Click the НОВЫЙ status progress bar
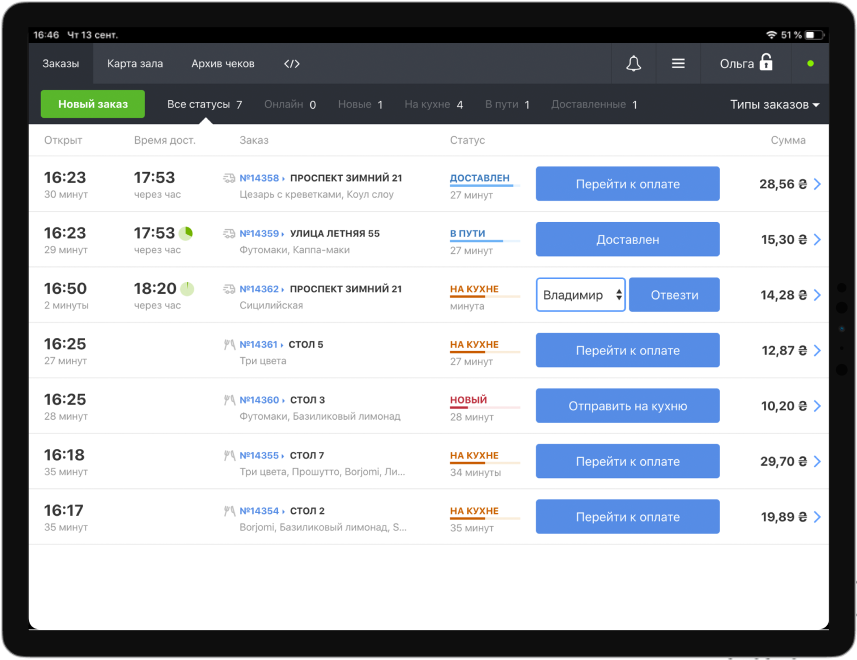The image size is (857, 660). click(x=485, y=408)
